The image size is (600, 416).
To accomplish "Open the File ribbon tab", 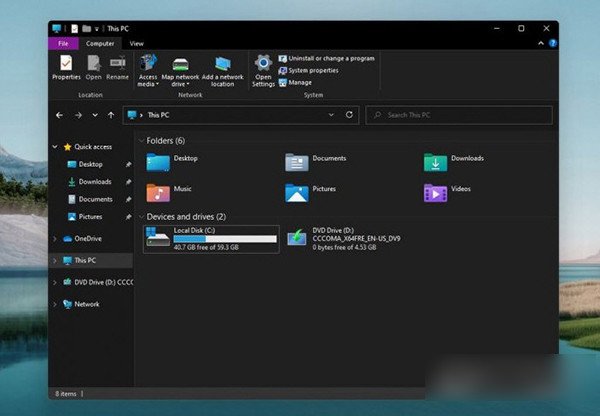I will tap(63, 44).
